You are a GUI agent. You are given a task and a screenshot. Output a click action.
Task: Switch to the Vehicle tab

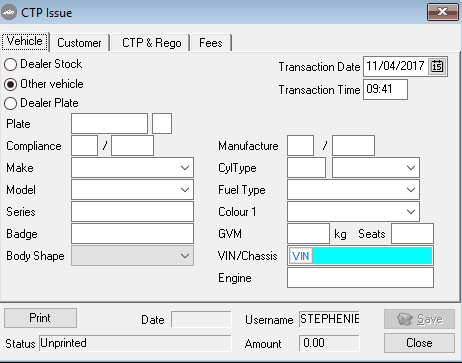click(x=25, y=41)
